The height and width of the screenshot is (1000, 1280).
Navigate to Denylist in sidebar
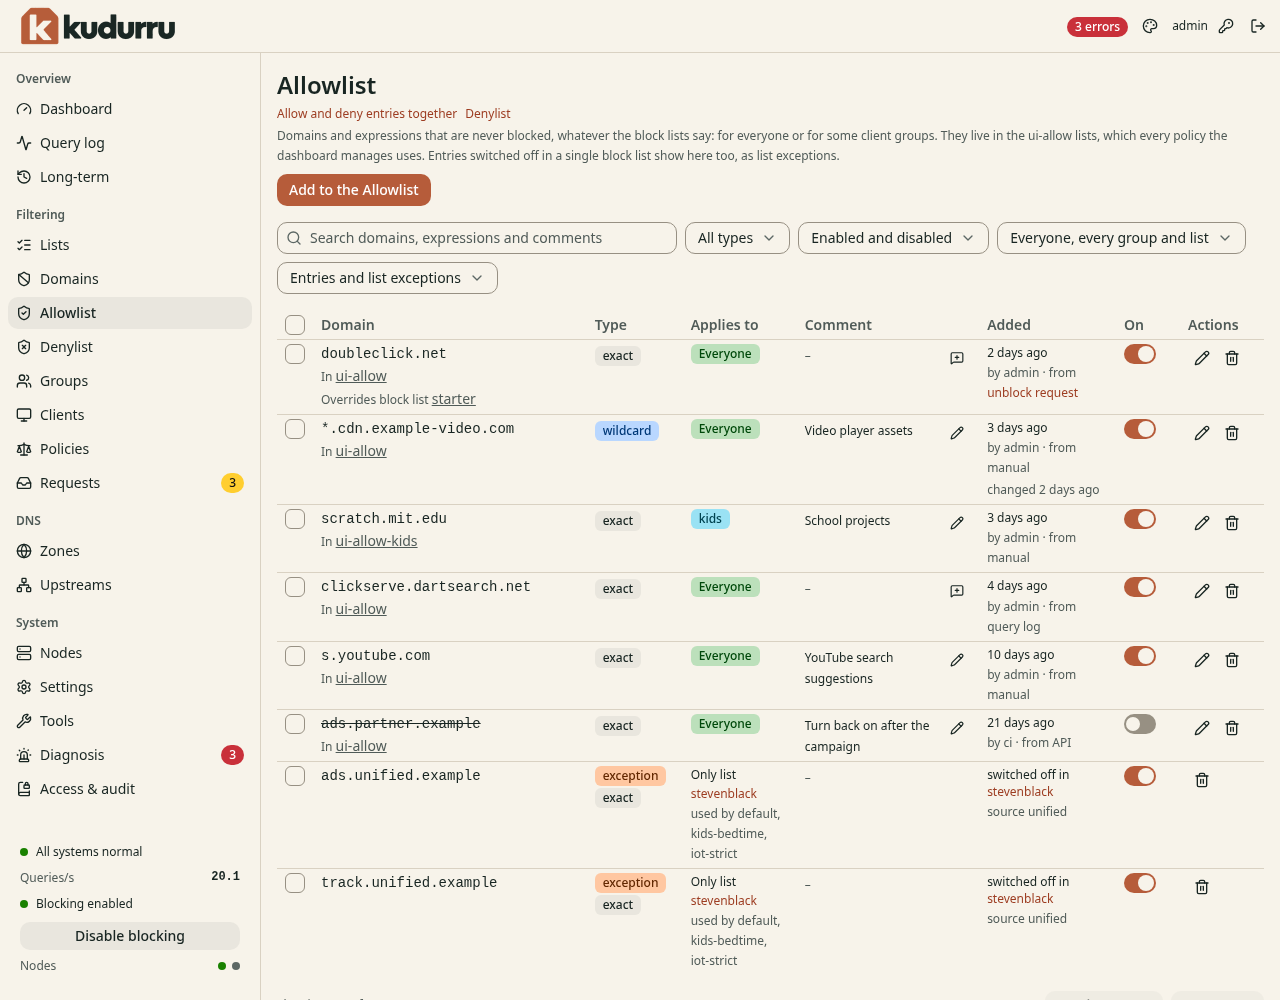(130, 347)
